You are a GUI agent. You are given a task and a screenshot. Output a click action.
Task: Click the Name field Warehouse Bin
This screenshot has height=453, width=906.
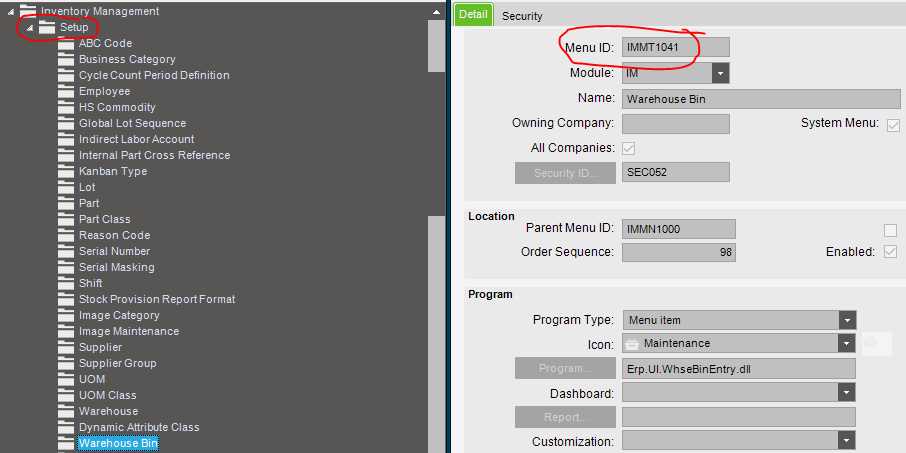point(762,99)
